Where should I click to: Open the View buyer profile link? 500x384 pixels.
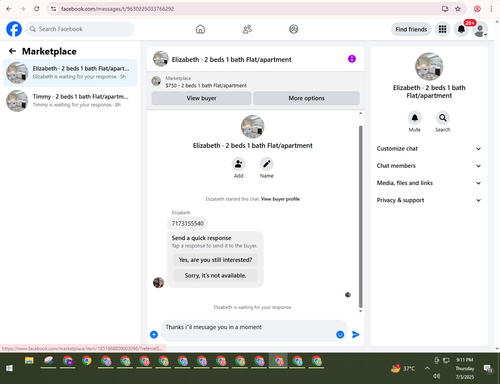point(280,199)
